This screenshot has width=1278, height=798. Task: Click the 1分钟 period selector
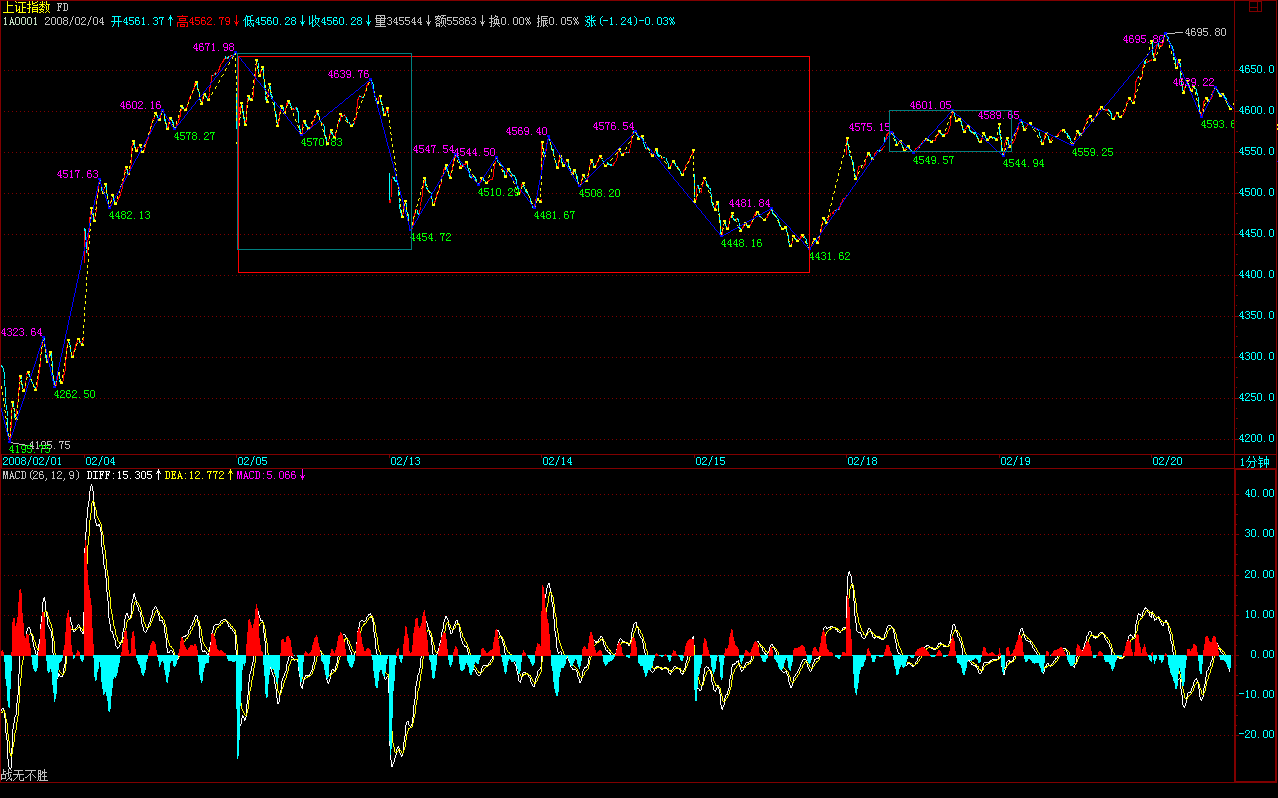pyautogui.click(x=1255, y=462)
